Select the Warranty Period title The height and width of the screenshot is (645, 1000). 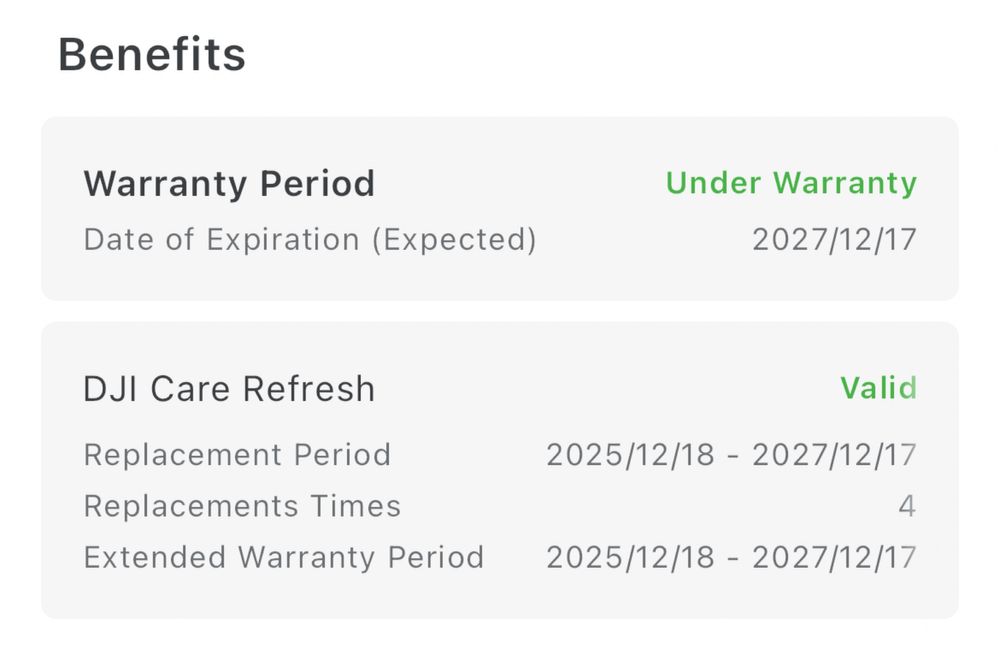tap(229, 184)
